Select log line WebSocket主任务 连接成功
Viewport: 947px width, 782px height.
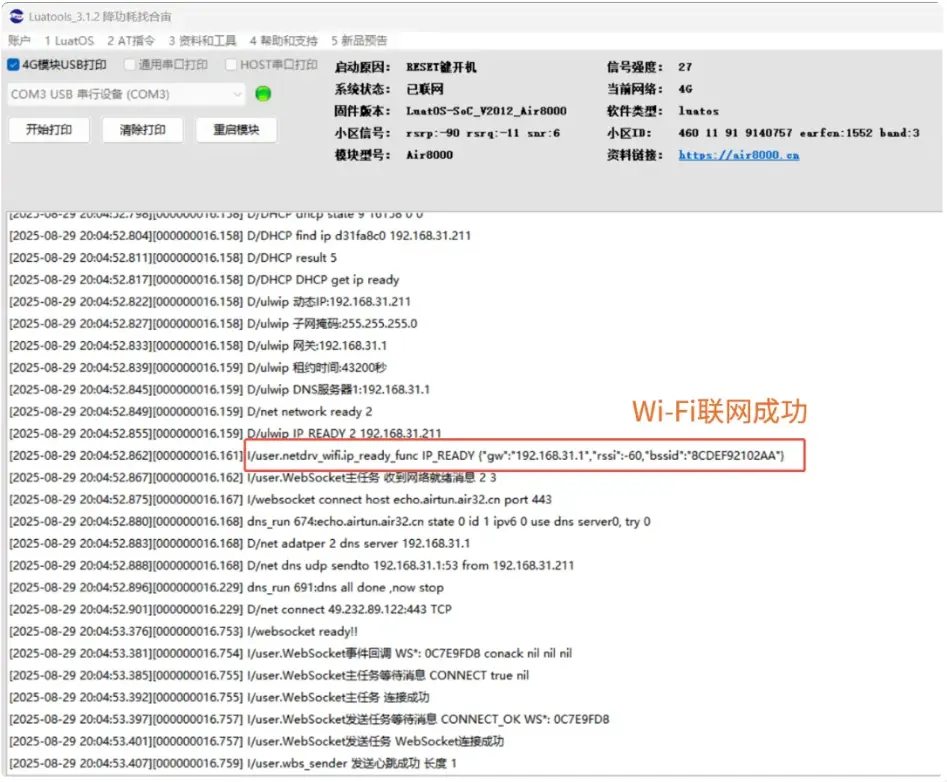click(x=219, y=697)
